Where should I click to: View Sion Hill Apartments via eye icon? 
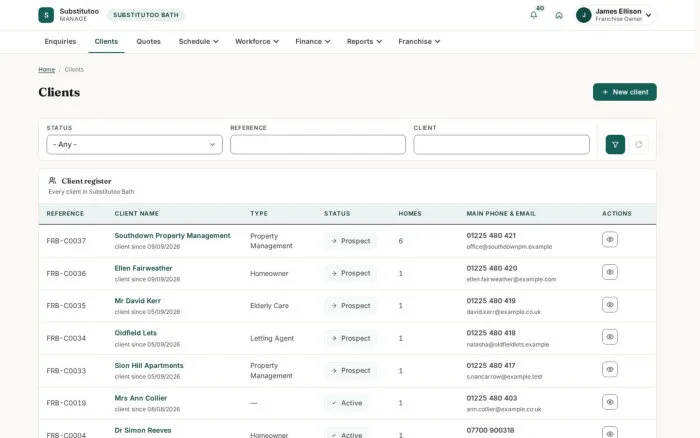pyautogui.click(x=610, y=370)
